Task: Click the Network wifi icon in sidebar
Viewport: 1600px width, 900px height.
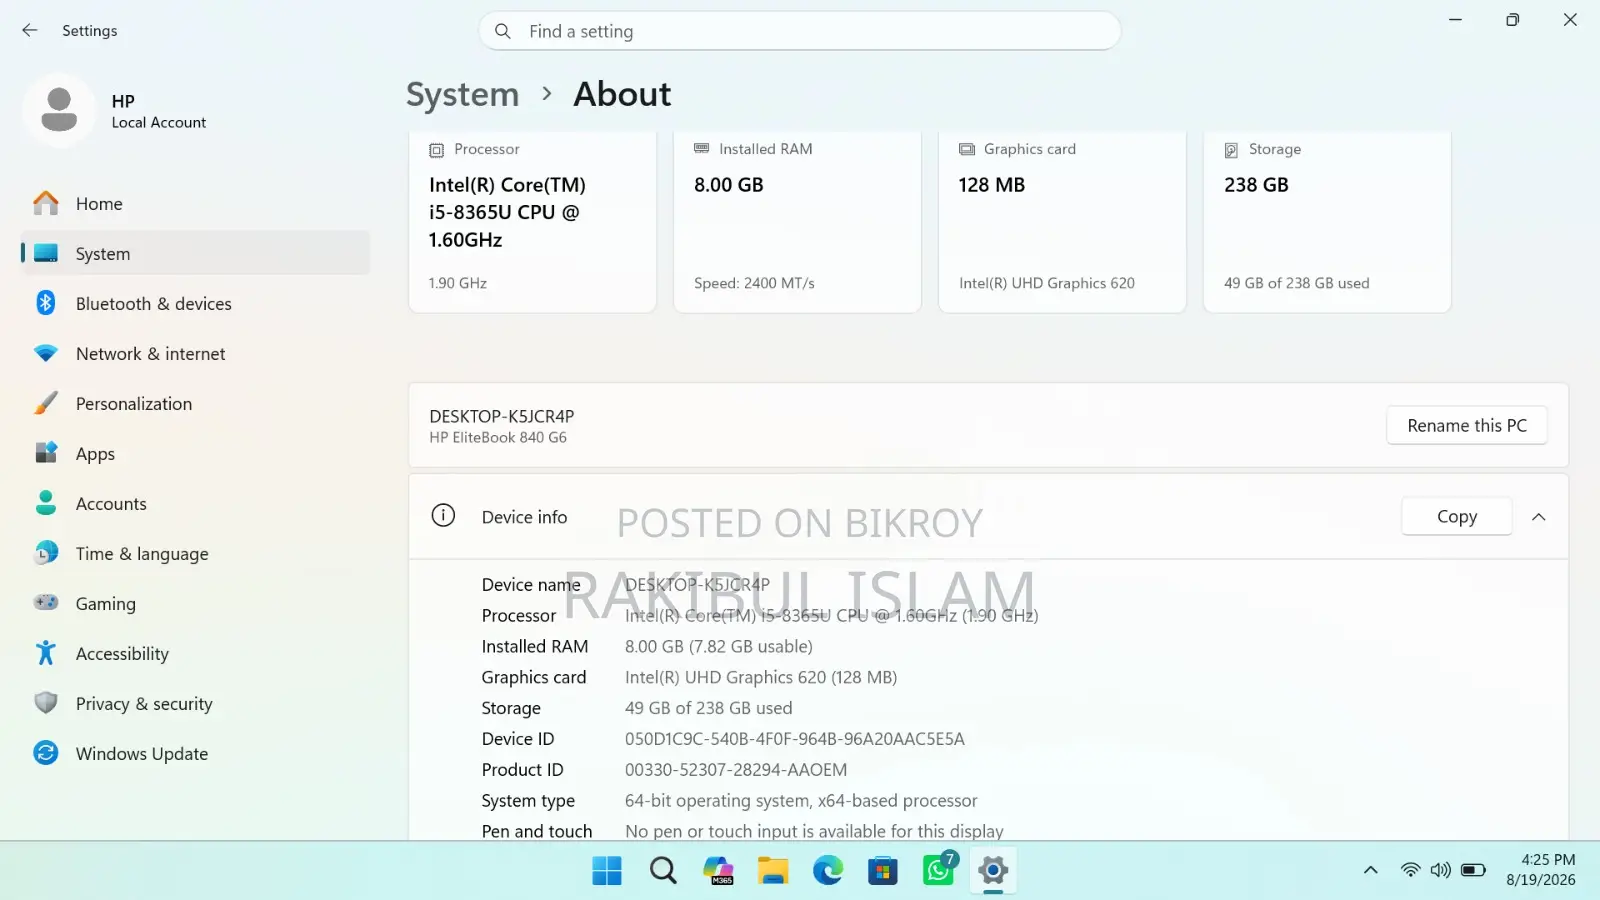Action: point(46,354)
